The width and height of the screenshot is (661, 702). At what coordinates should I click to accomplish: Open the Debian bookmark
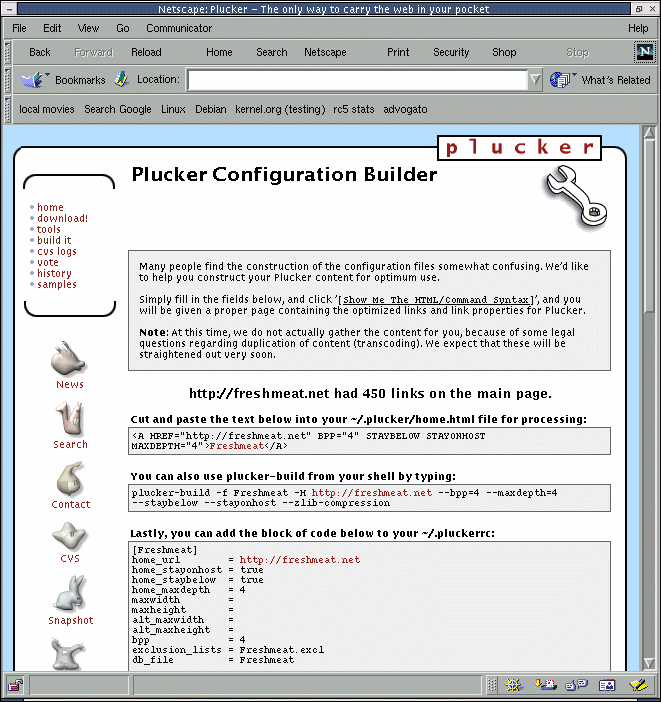pyautogui.click(x=210, y=109)
